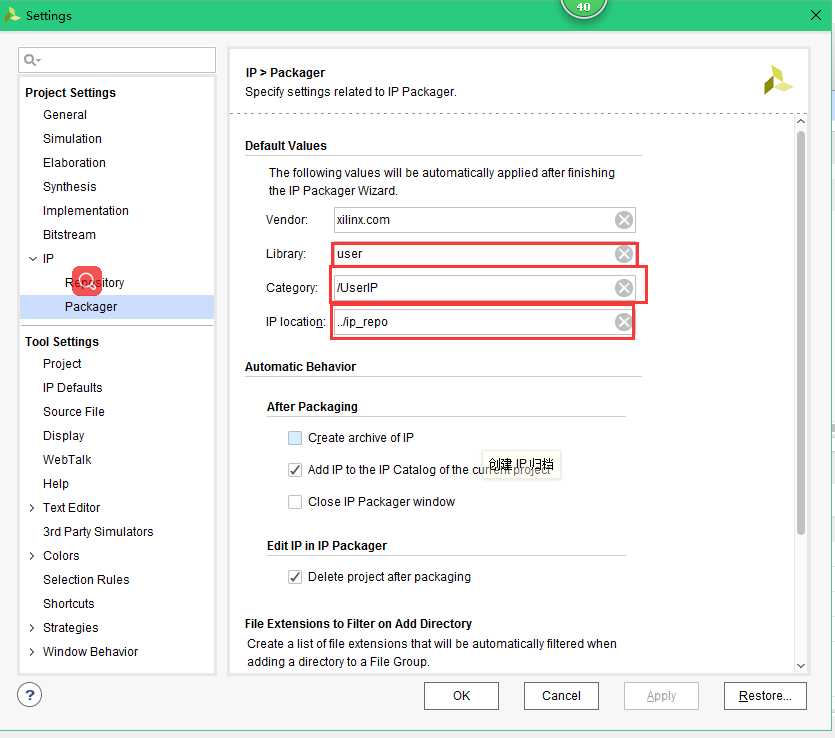Viewport: 835px width, 738px height.
Task: Clear the Library field value
Action: (x=624, y=254)
